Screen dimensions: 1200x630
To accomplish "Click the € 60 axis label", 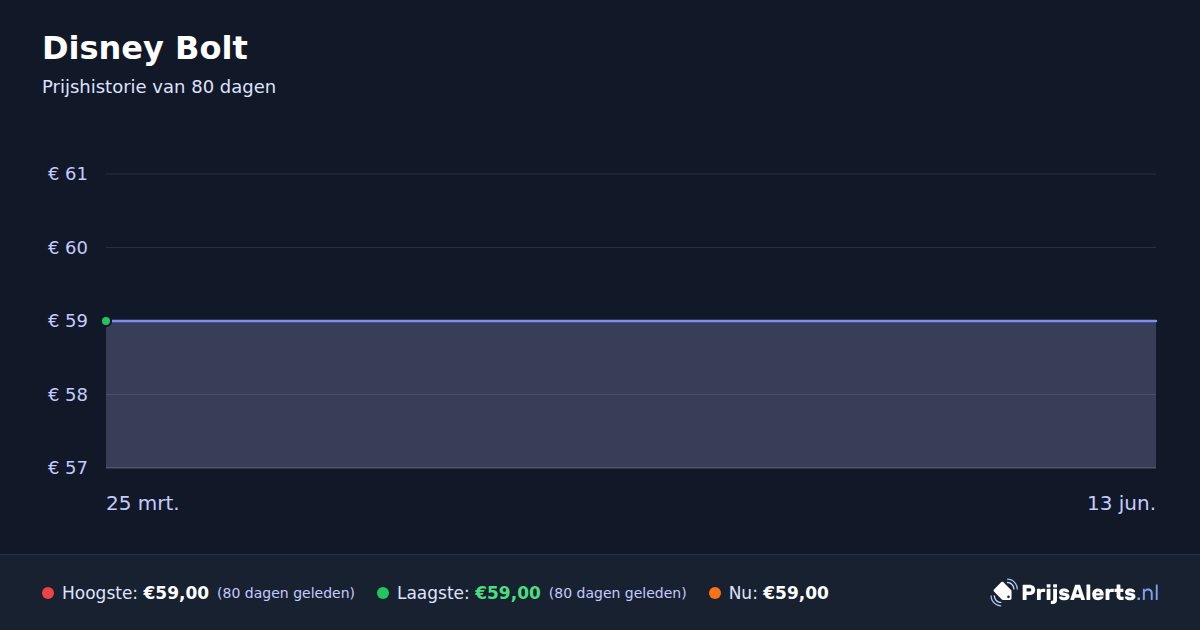I will point(68,247).
